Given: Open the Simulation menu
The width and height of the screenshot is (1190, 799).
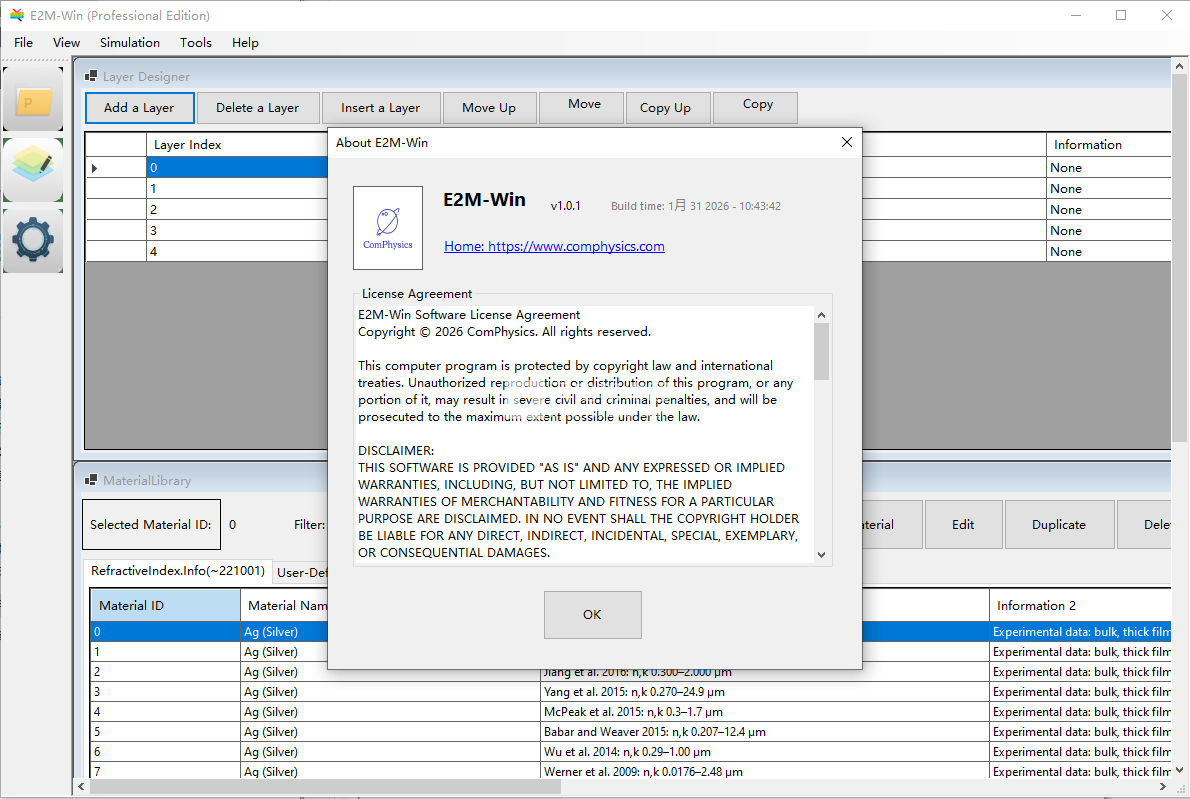Looking at the screenshot, I should point(130,43).
